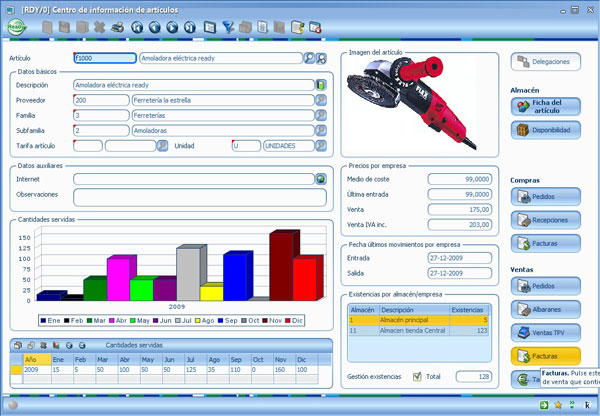Open Delegaciones button

pos(546,62)
